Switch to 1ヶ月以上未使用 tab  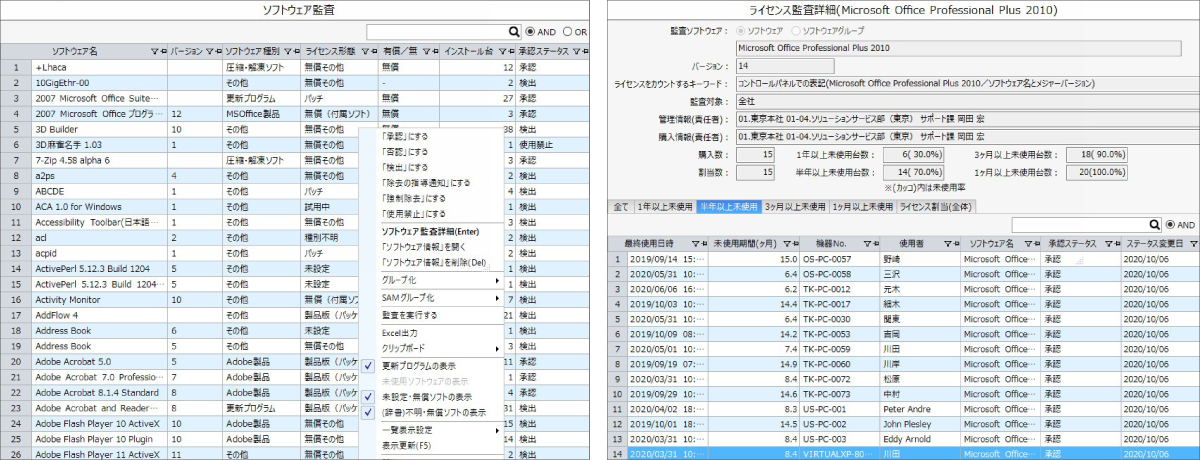click(862, 207)
